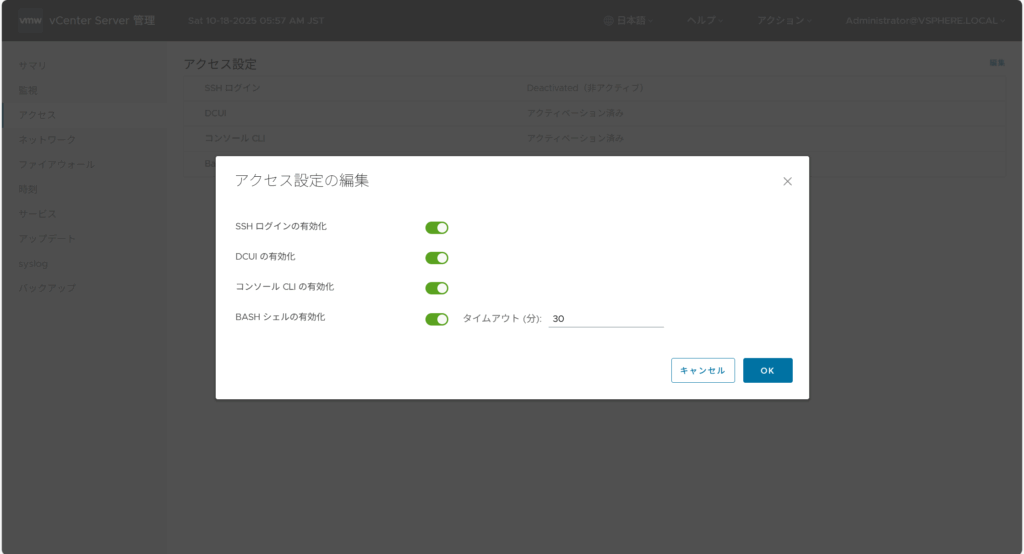Select ネットワーク in the sidebar
This screenshot has height=554, width=1024.
47,140
